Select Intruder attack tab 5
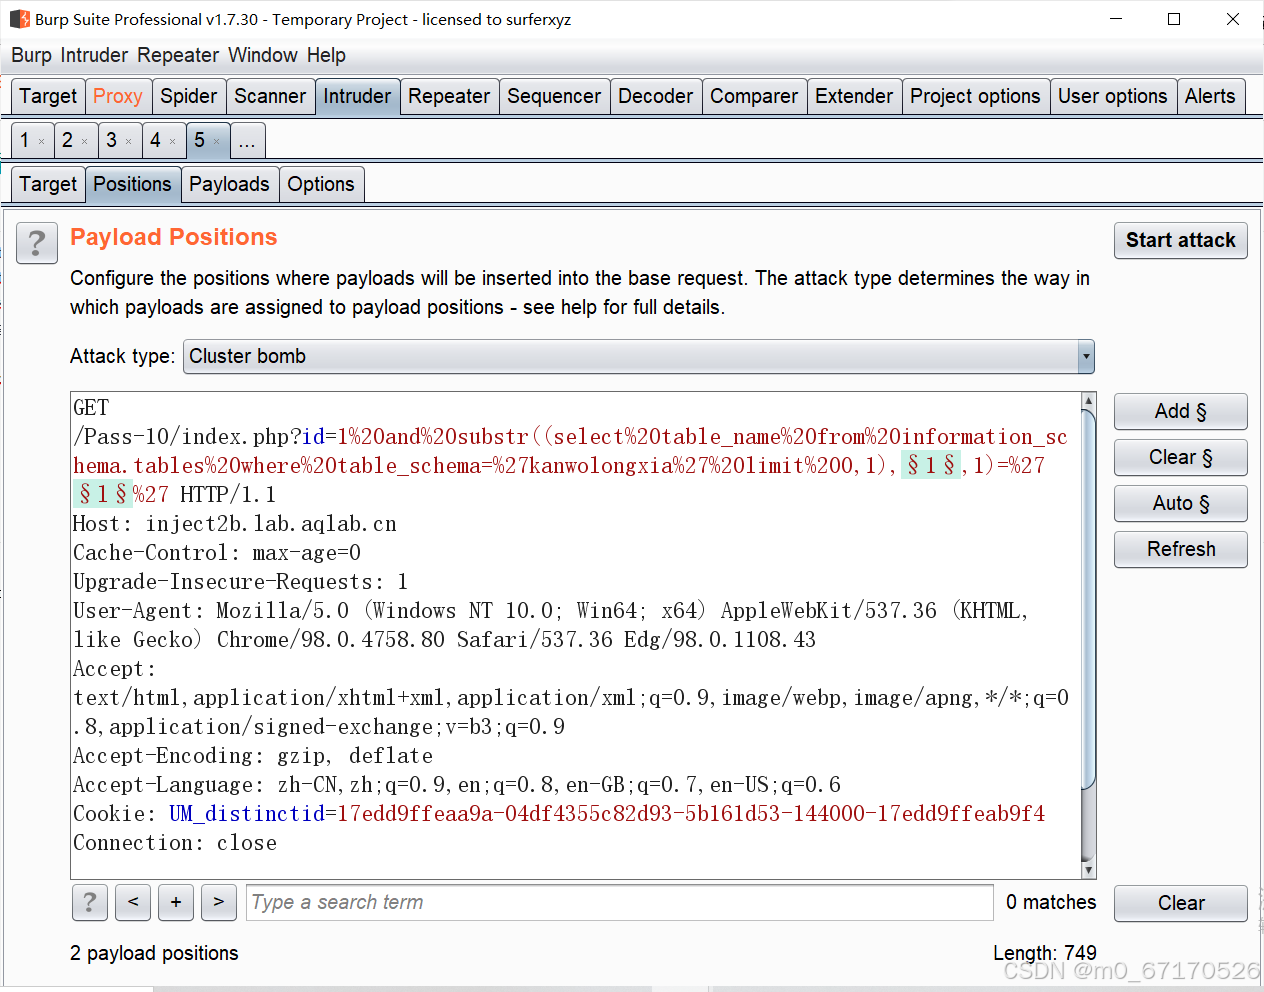The height and width of the screenshot is (992, 1264). coord(200,140)
